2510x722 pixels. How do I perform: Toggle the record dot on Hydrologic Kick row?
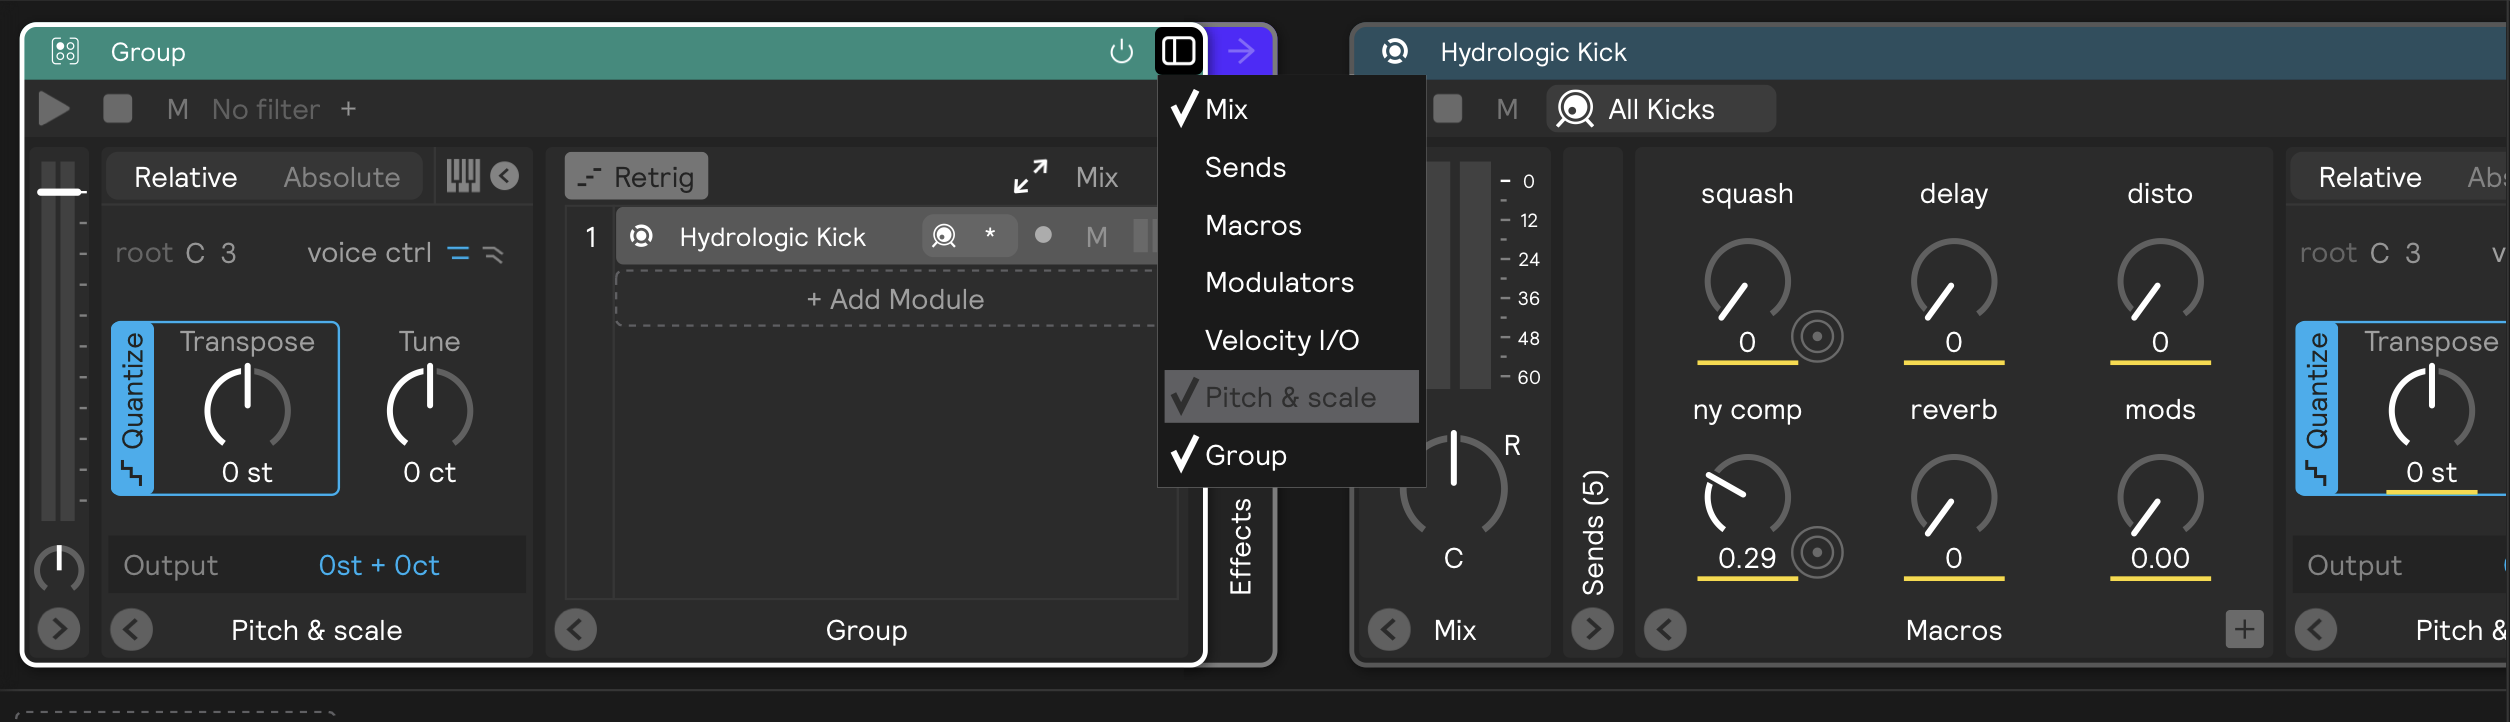point(1043,235)
